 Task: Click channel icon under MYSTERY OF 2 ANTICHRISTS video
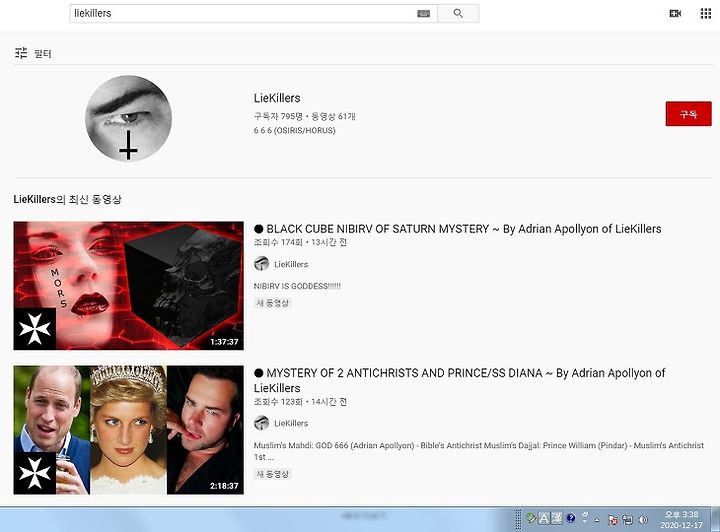pos(262,423)
